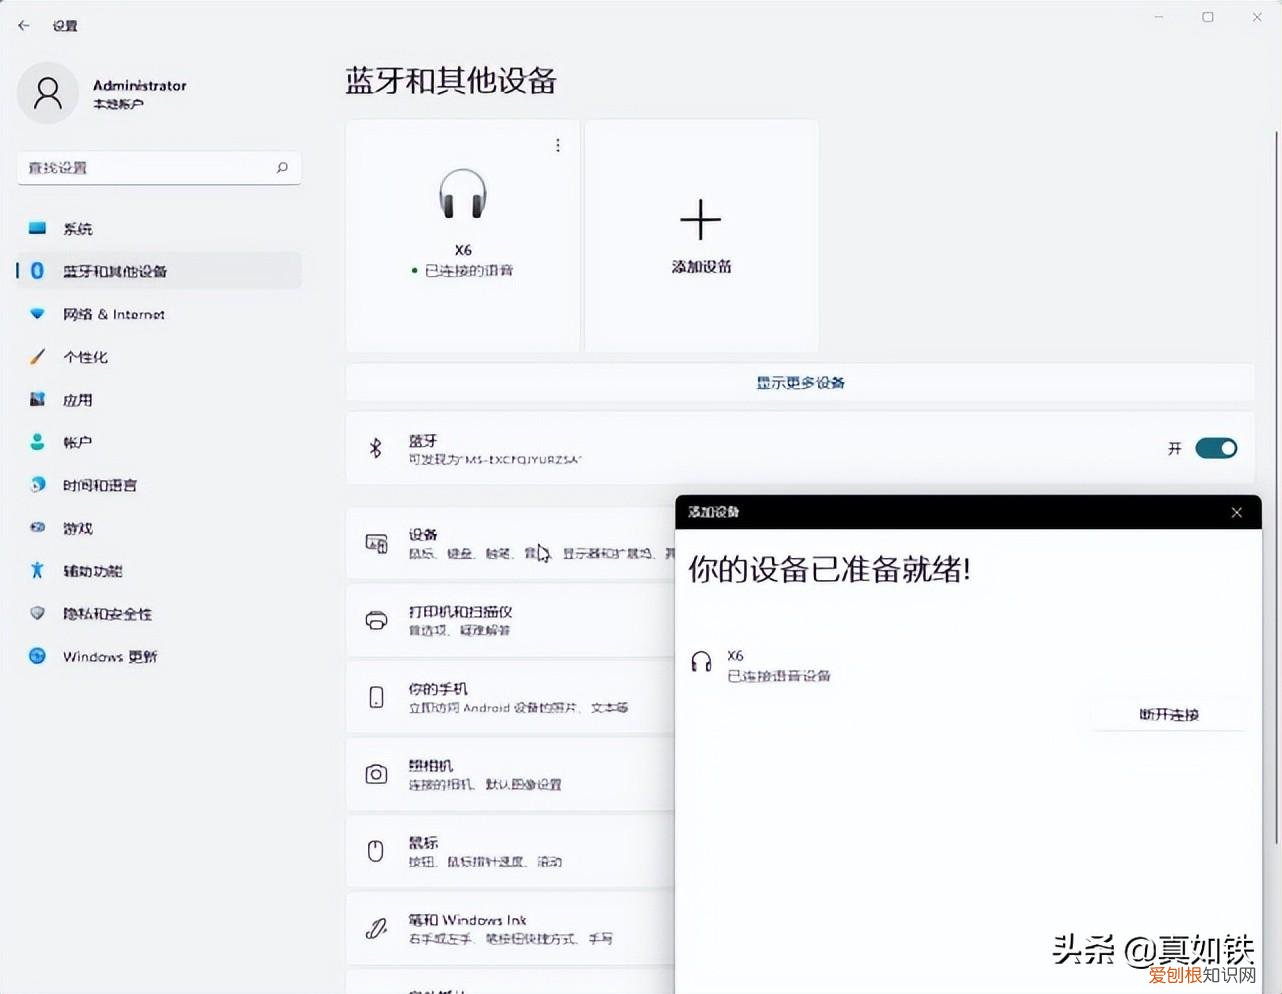
Task: Click 断开连接 to disconnect X6
Action: tap(1167, 714)
